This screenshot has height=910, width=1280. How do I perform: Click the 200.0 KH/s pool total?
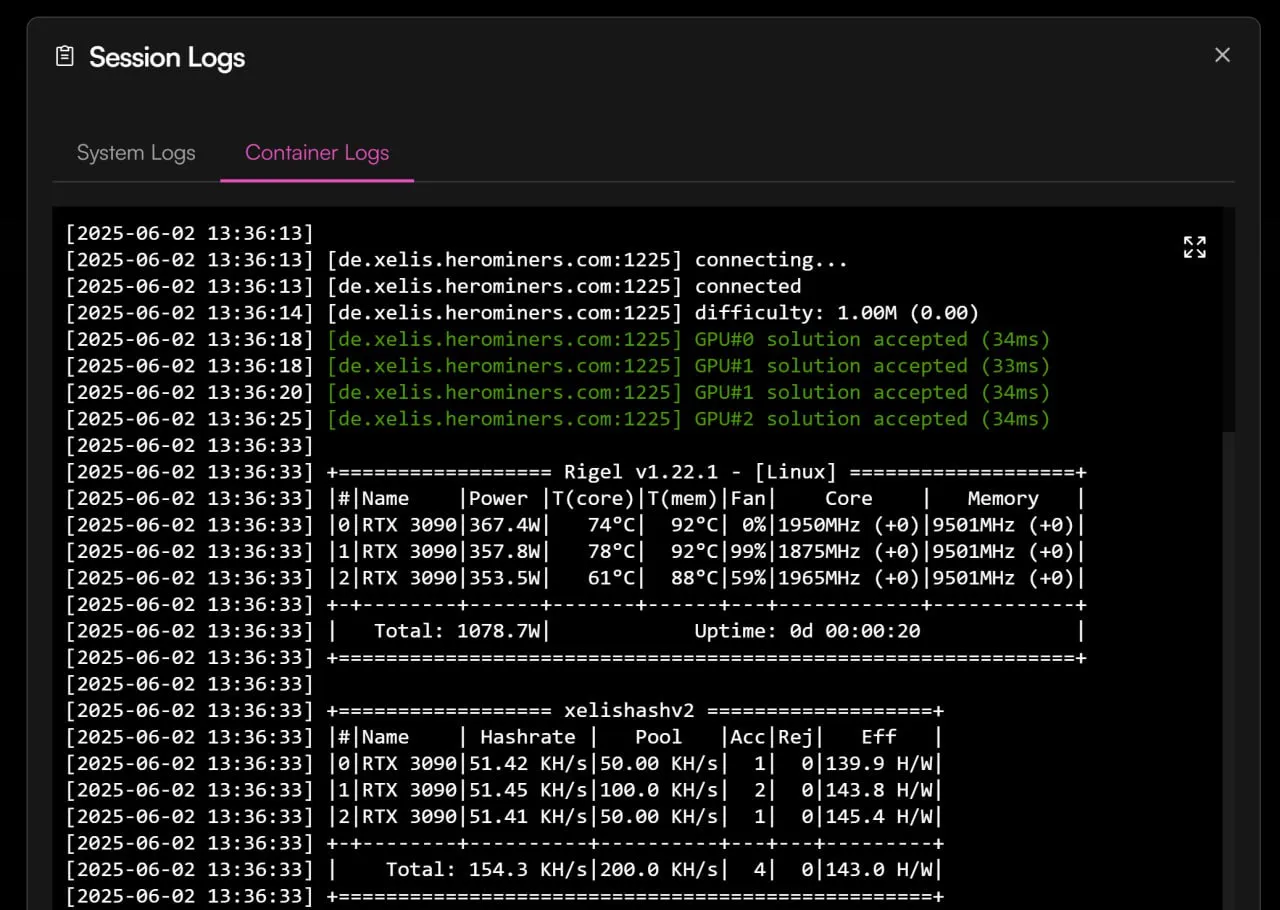[x=658, y=869]
